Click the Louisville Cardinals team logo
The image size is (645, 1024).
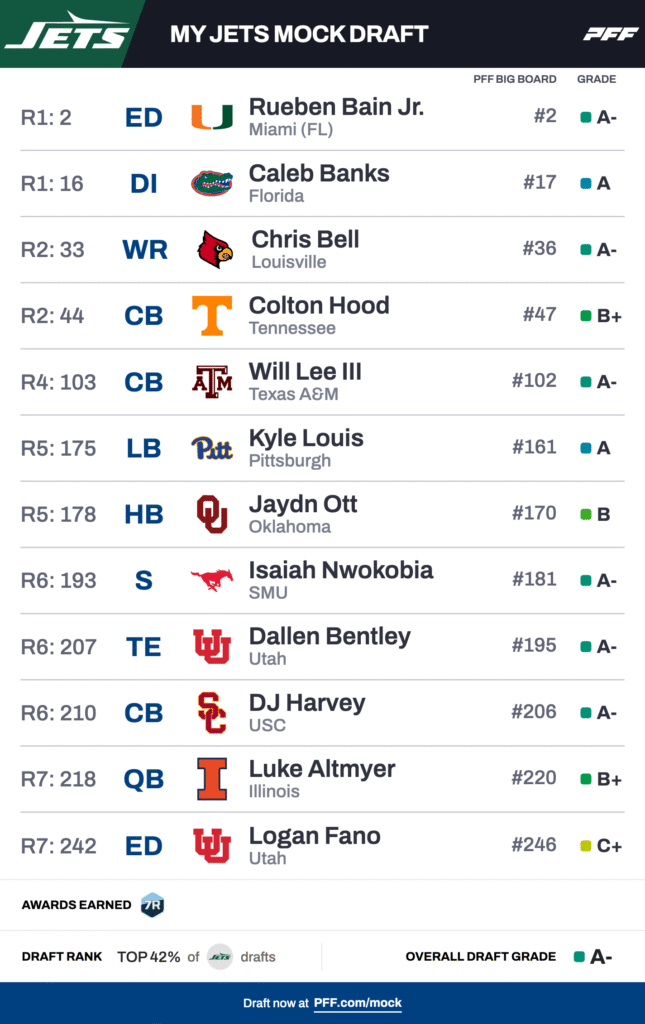point(214,249)
